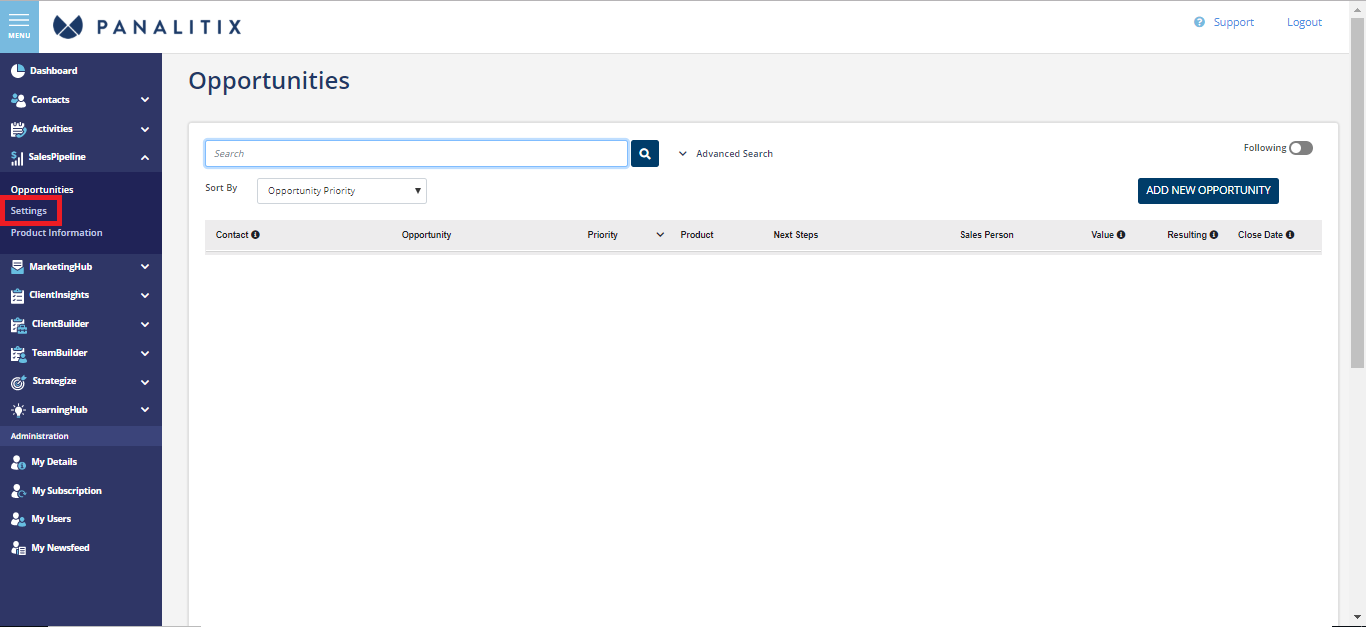Click the ClientBuilder icon
Image resolution: width=1366 pixels, height=627 pixels.
click(x=18, y=325)
